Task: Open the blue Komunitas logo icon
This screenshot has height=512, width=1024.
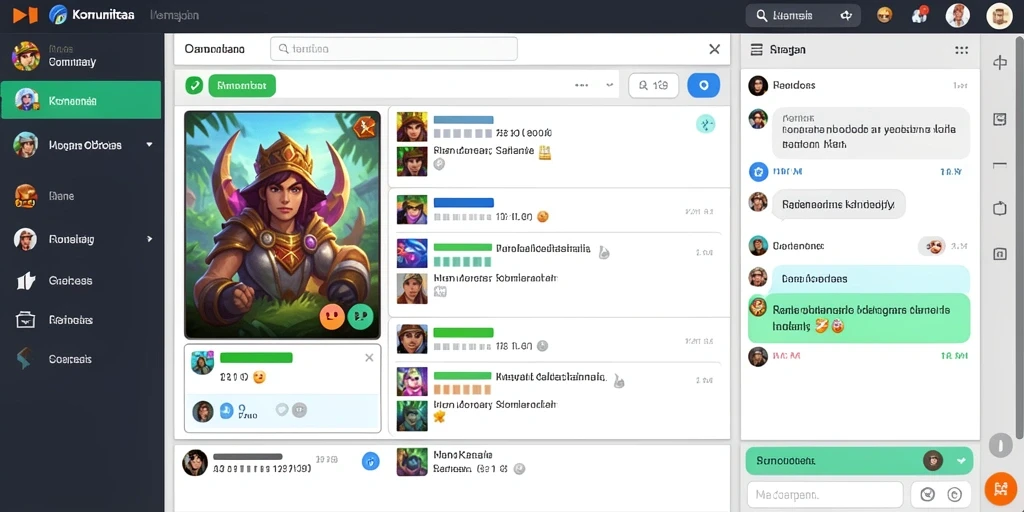Action: click(x=58, y=14)
